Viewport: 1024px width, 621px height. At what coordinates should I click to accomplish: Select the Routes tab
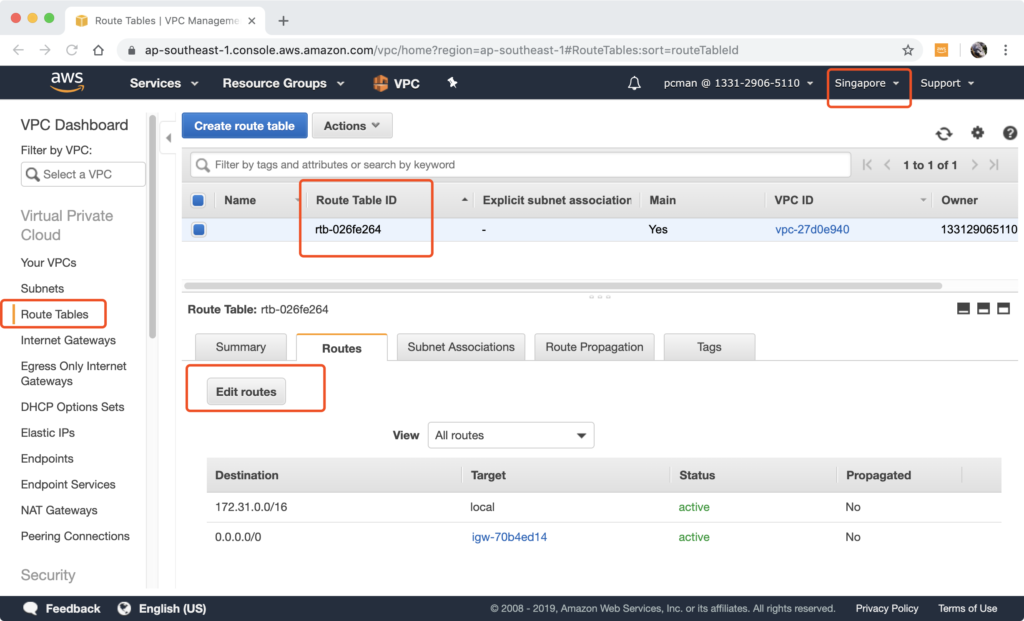tap(342, 347)
